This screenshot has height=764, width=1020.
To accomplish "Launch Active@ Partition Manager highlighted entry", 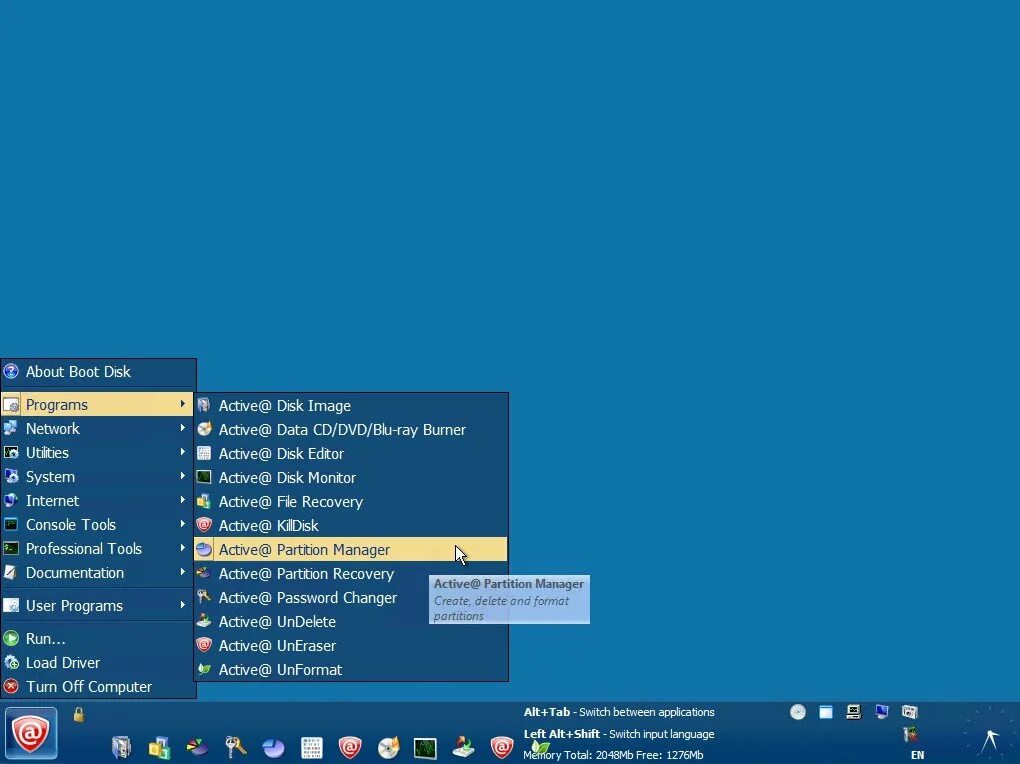I will click(x=351, y=549).
